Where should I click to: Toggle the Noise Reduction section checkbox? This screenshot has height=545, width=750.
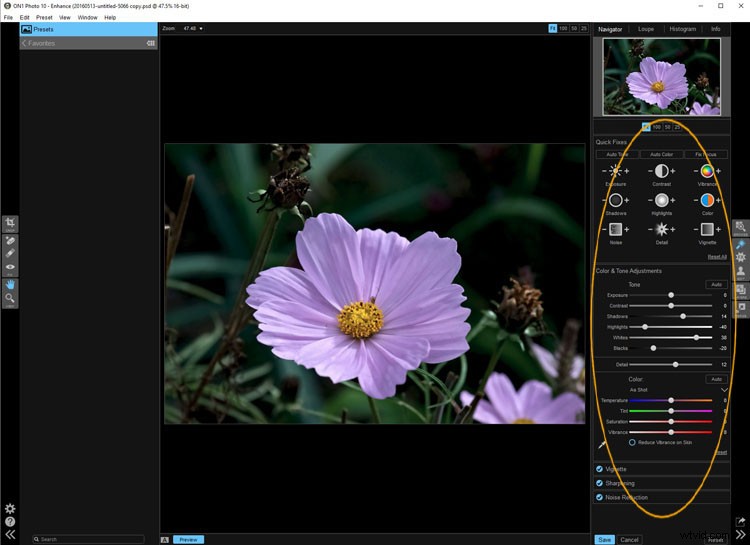[599, 497]
